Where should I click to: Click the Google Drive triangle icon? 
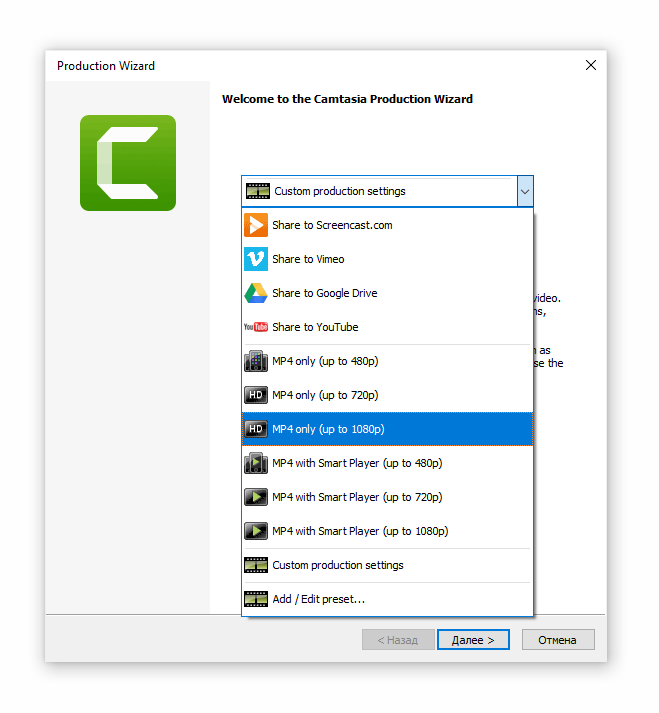(256, 293)
